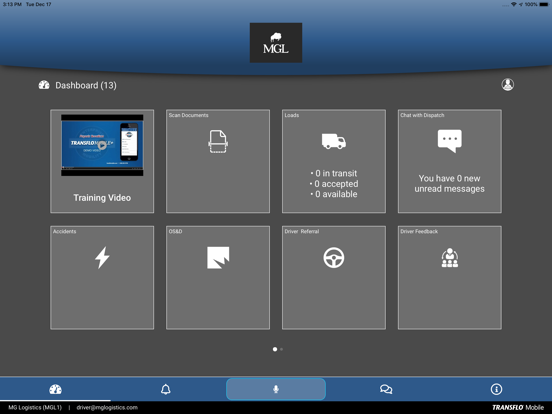Play the Transflo Mobile training video thumbnail
The image size is (552, 414).
click(102, 145)
